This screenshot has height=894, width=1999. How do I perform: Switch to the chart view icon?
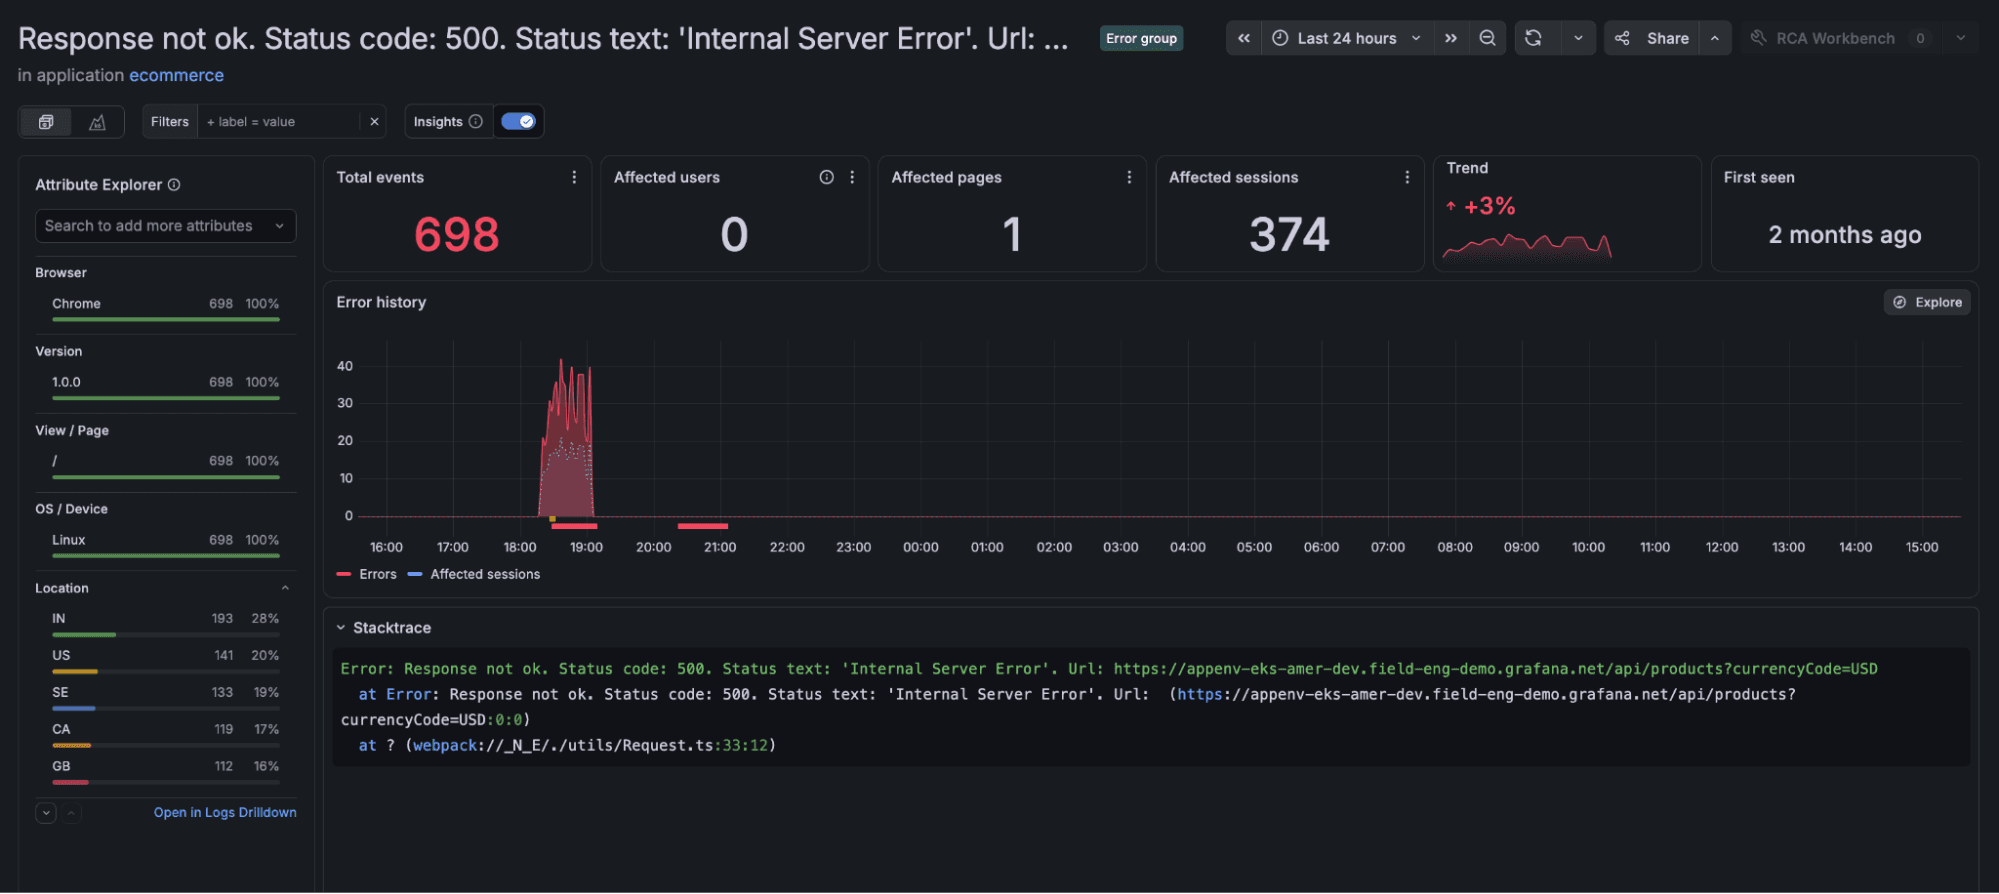click(x=97, y=122)
